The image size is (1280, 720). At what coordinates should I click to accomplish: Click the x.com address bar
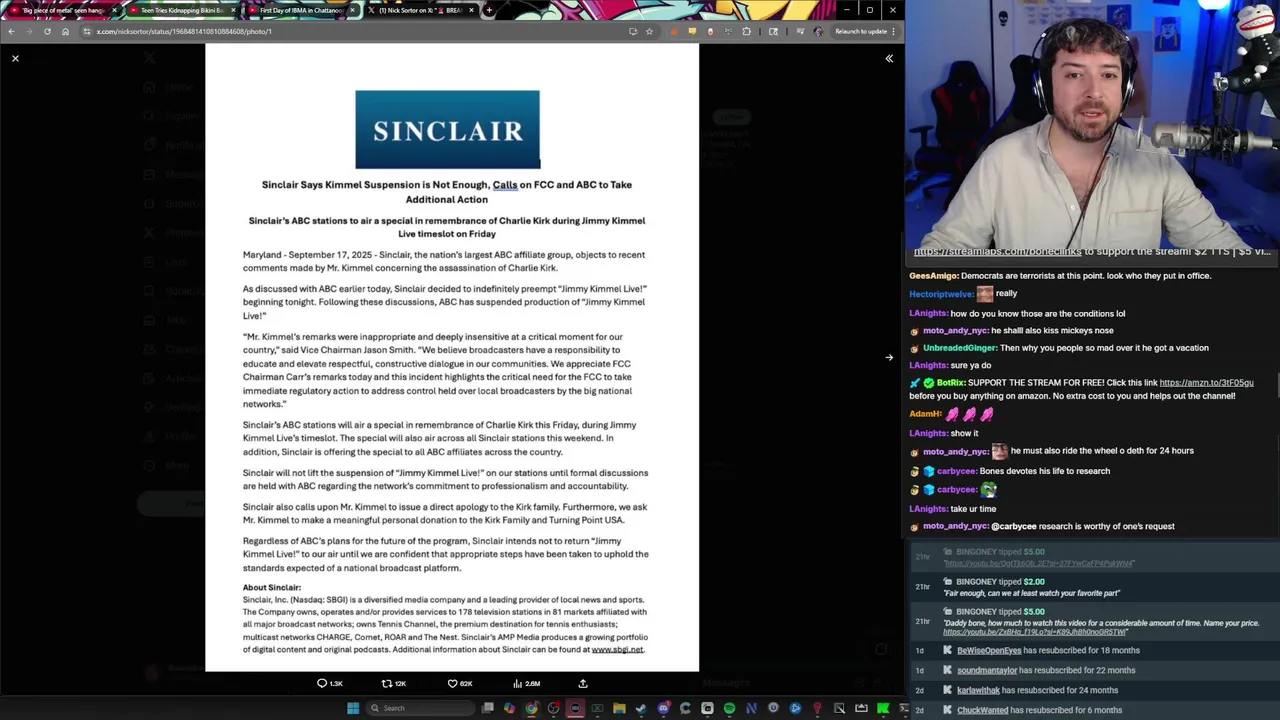(350, 31)
